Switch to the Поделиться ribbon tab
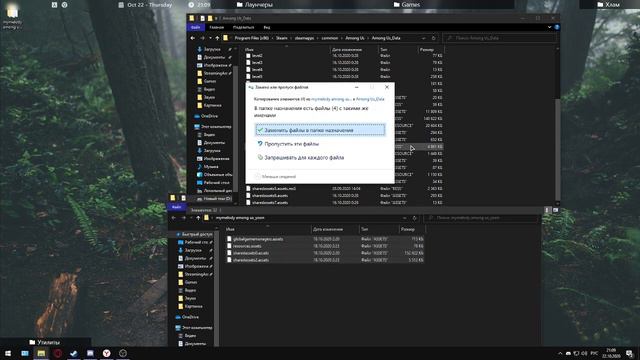 pos(243,27)
